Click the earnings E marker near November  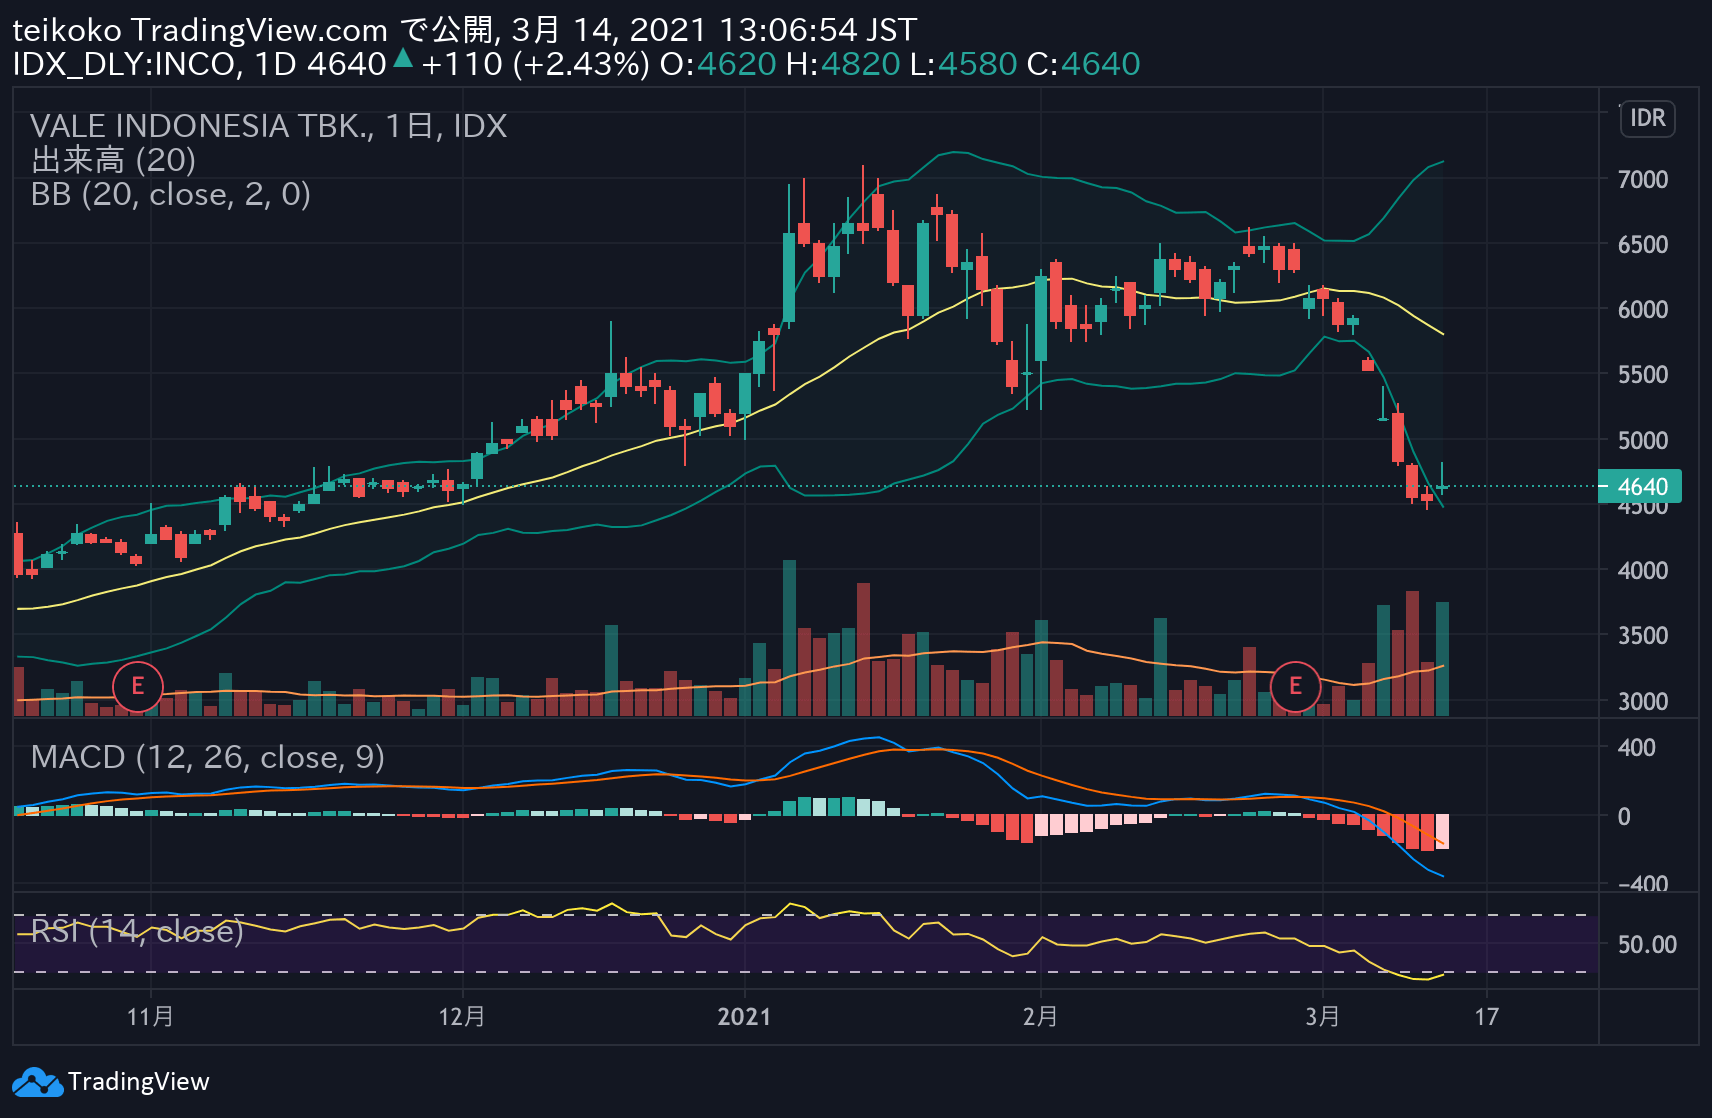pyautogui.click(x=138, y=687)
